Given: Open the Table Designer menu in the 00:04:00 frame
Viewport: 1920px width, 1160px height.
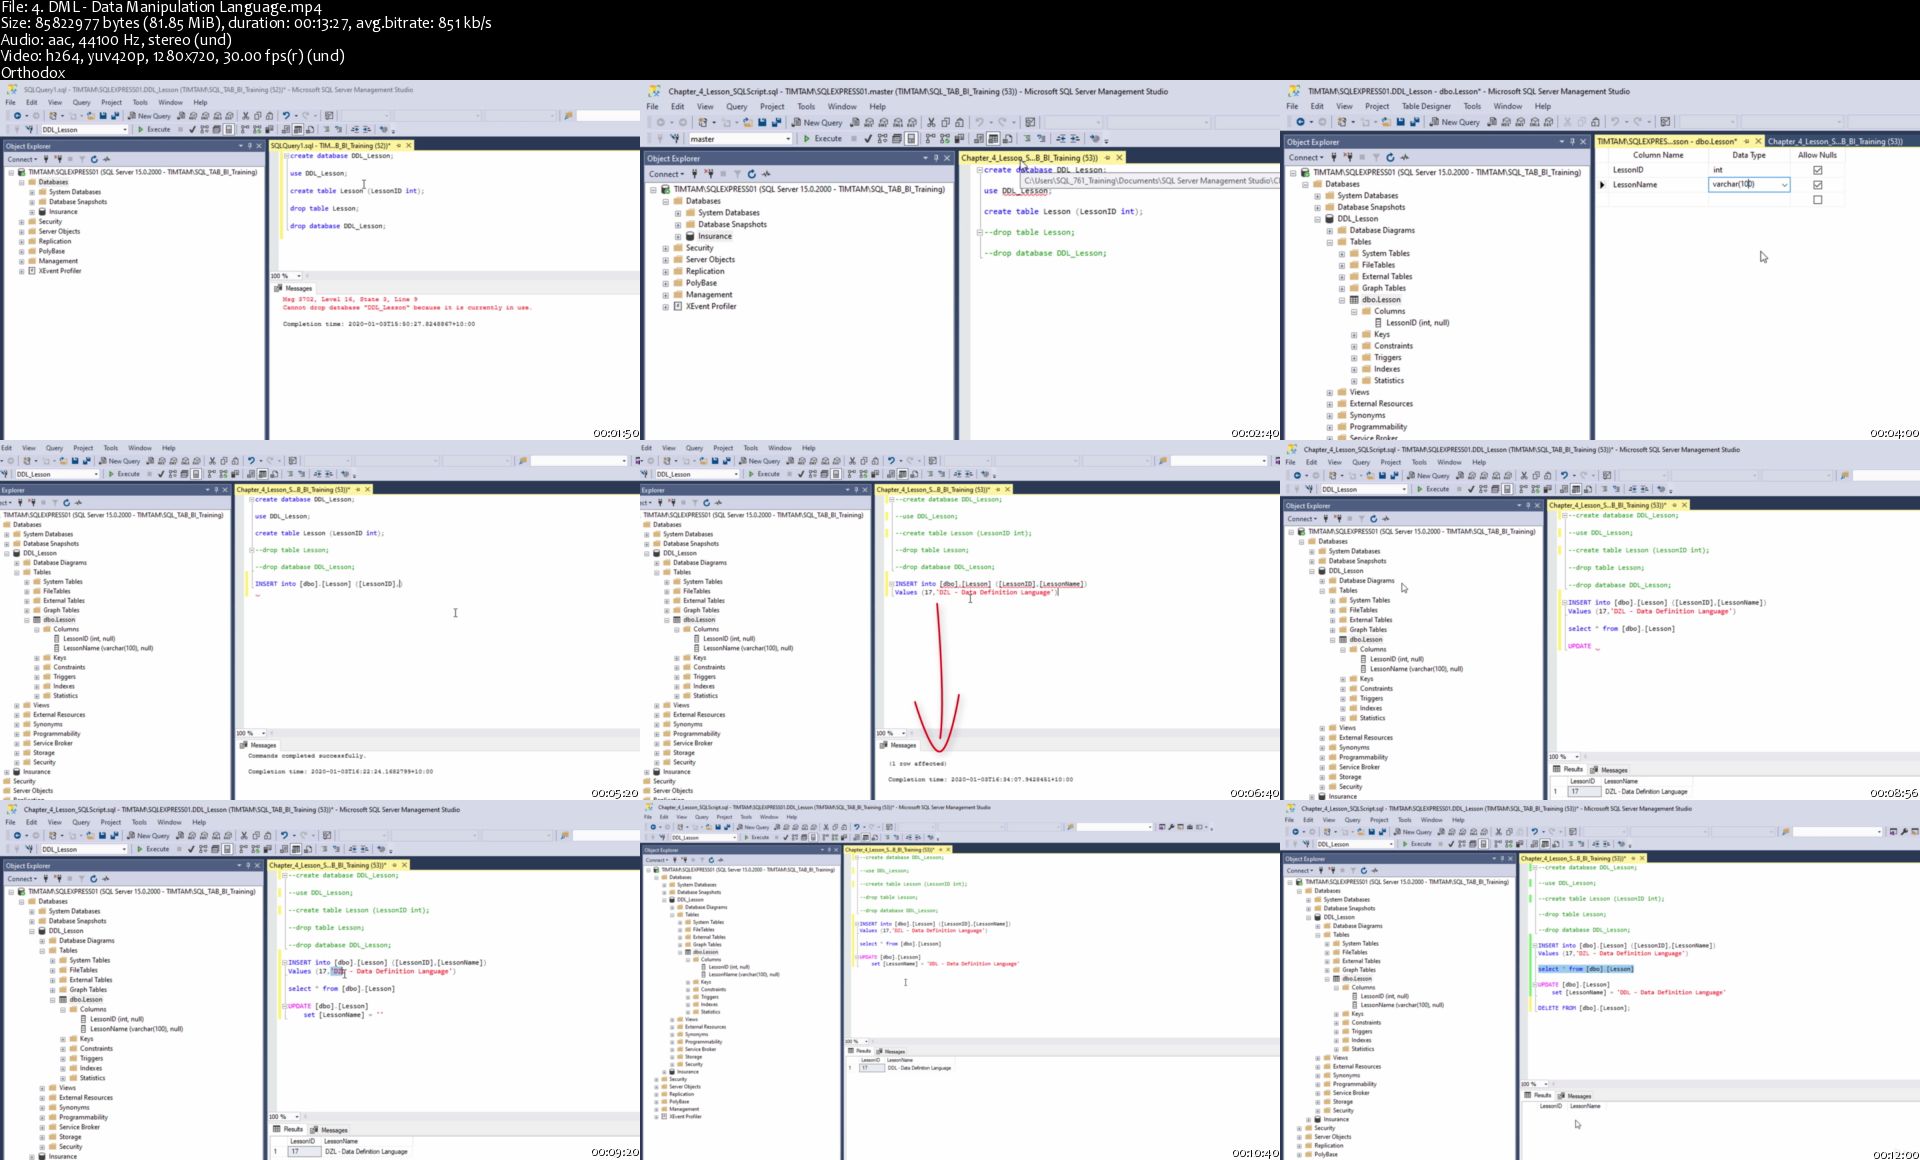Looking at the screenshot, I should pos(1426,106).
